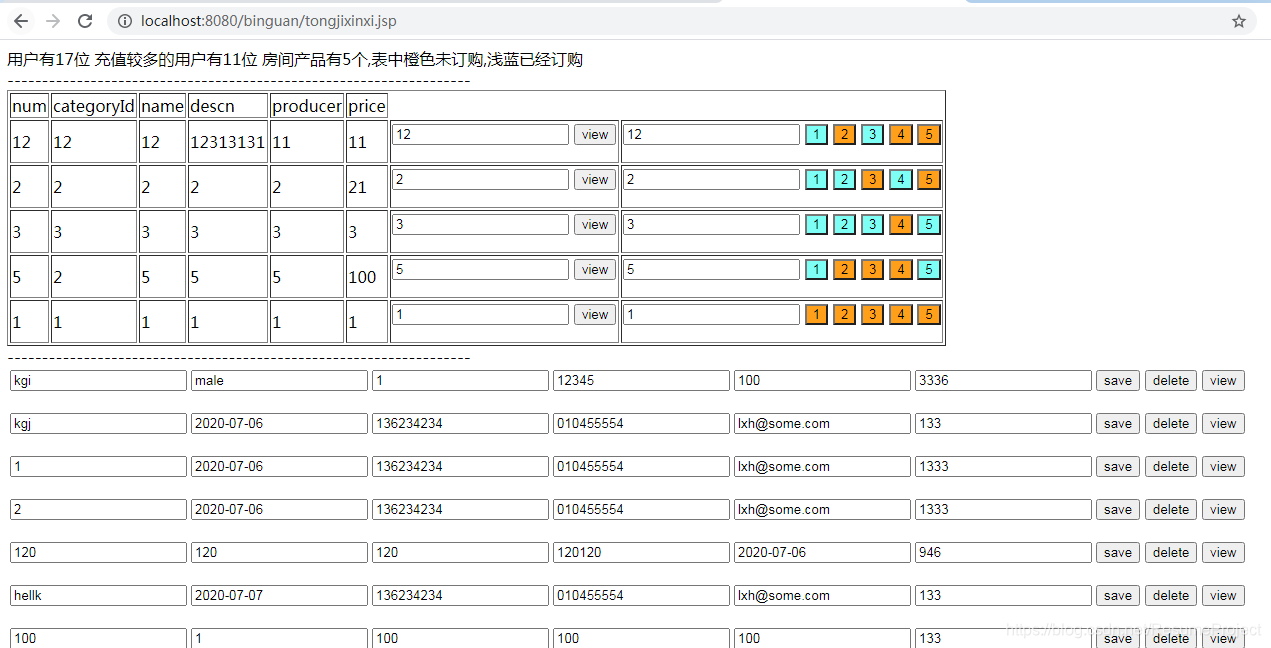Select orange room box 5 in product row 1
The width and height of the screenshot is (1271, 648).
coord(929,315)
